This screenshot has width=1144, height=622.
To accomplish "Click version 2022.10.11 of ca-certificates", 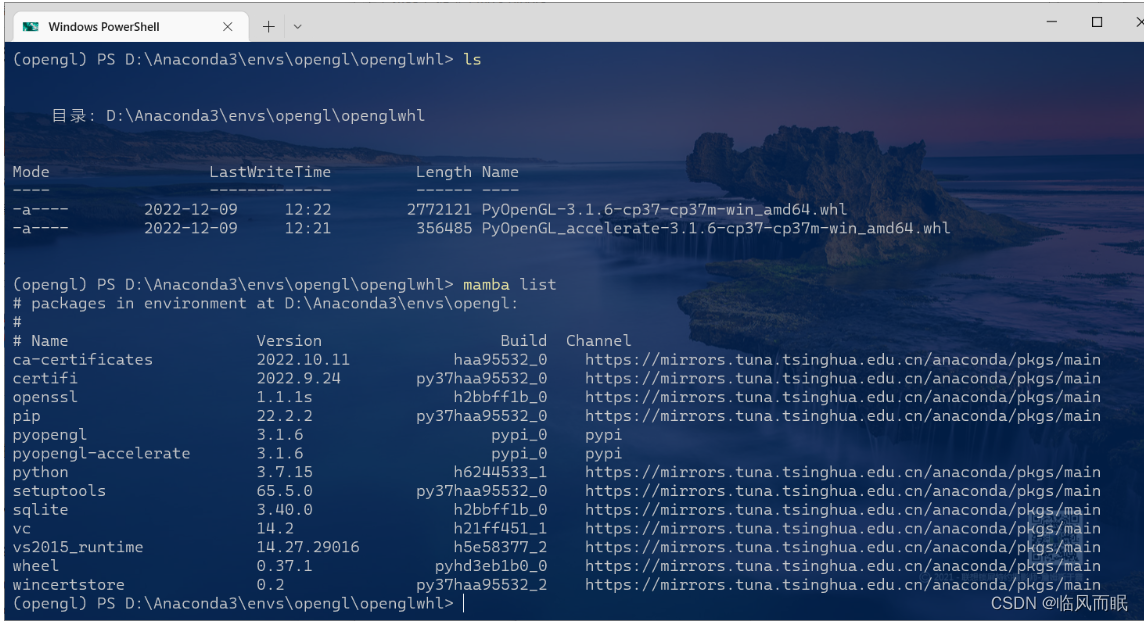I will (303, 359).
